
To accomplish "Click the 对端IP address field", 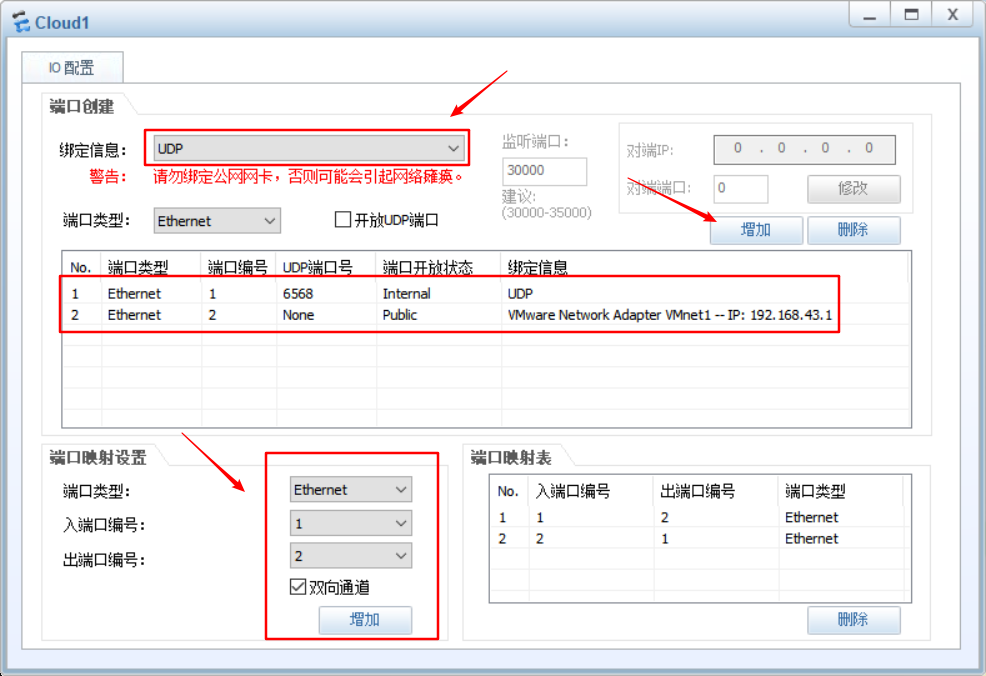I will [804, 149].
